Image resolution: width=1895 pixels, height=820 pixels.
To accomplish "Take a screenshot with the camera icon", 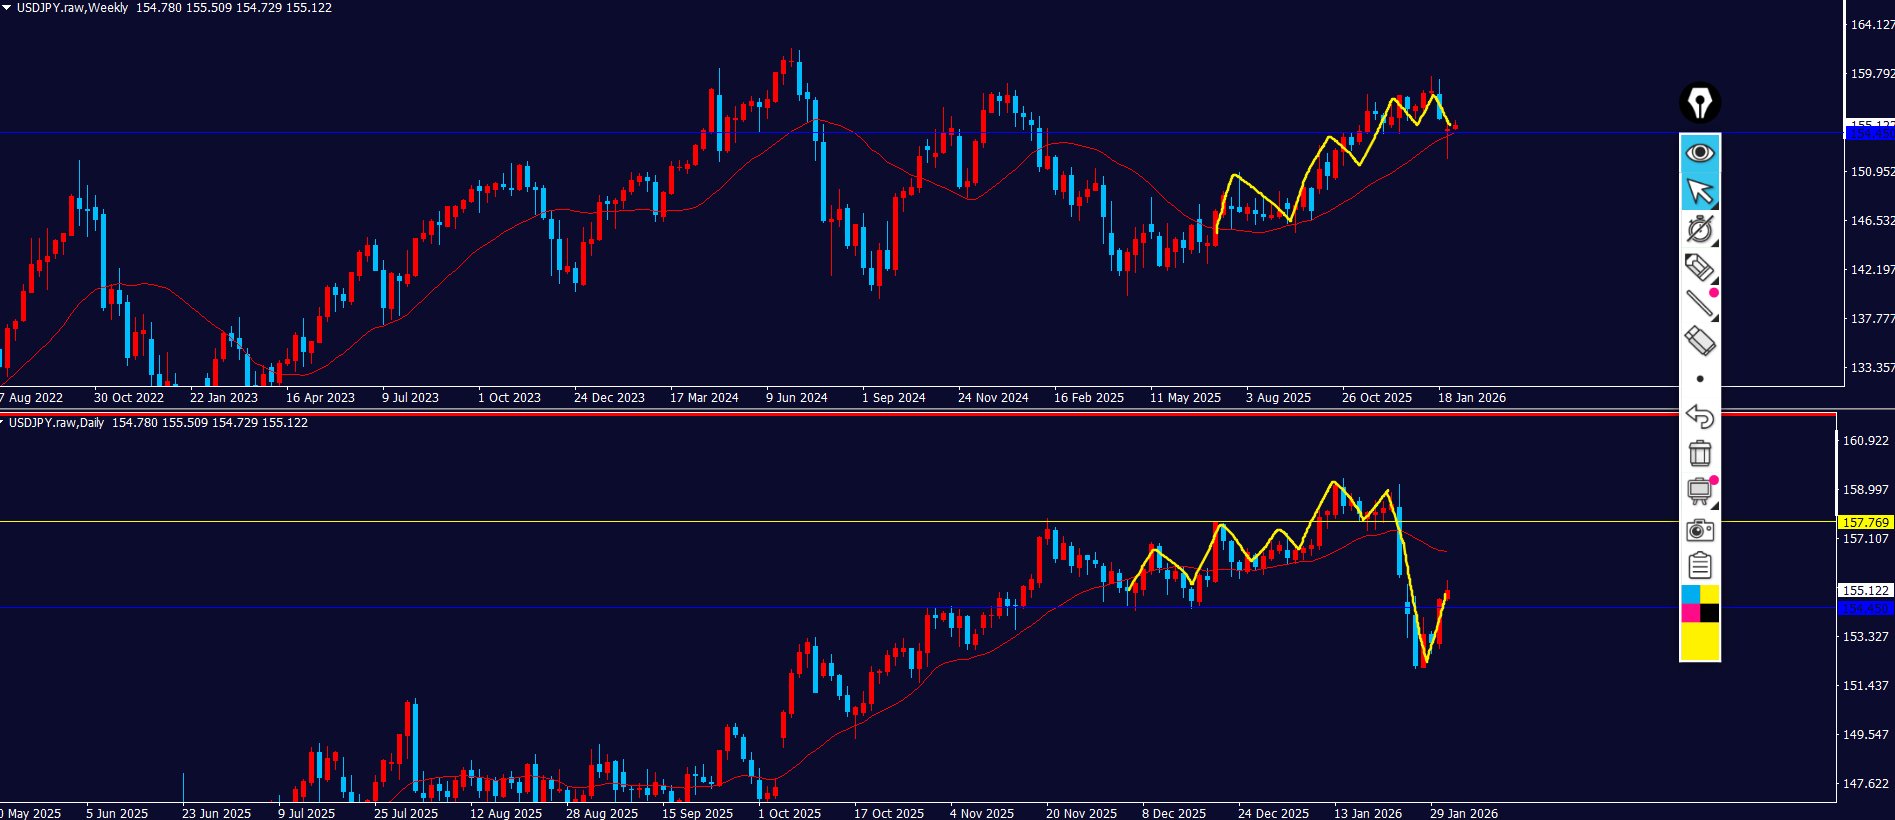I will (x=1699, y=529).
